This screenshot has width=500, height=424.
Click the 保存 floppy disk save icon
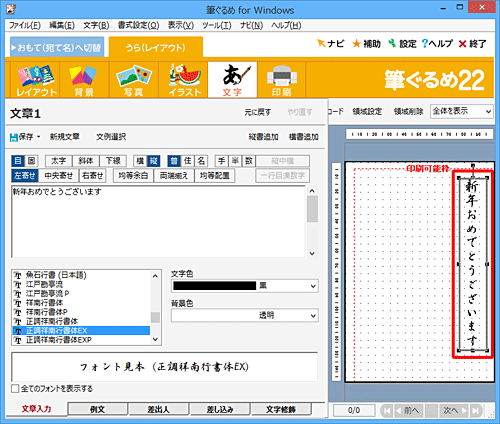point(14,137)
